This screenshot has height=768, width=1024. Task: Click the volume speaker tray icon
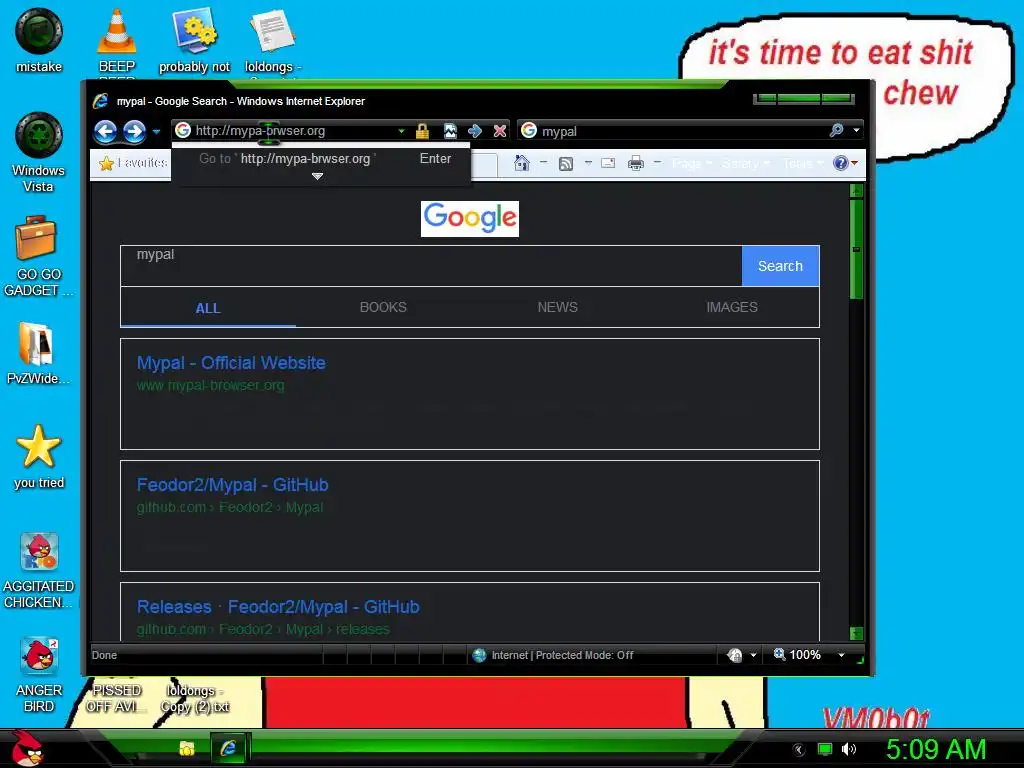pyautogui.click(x=849, y=749)
